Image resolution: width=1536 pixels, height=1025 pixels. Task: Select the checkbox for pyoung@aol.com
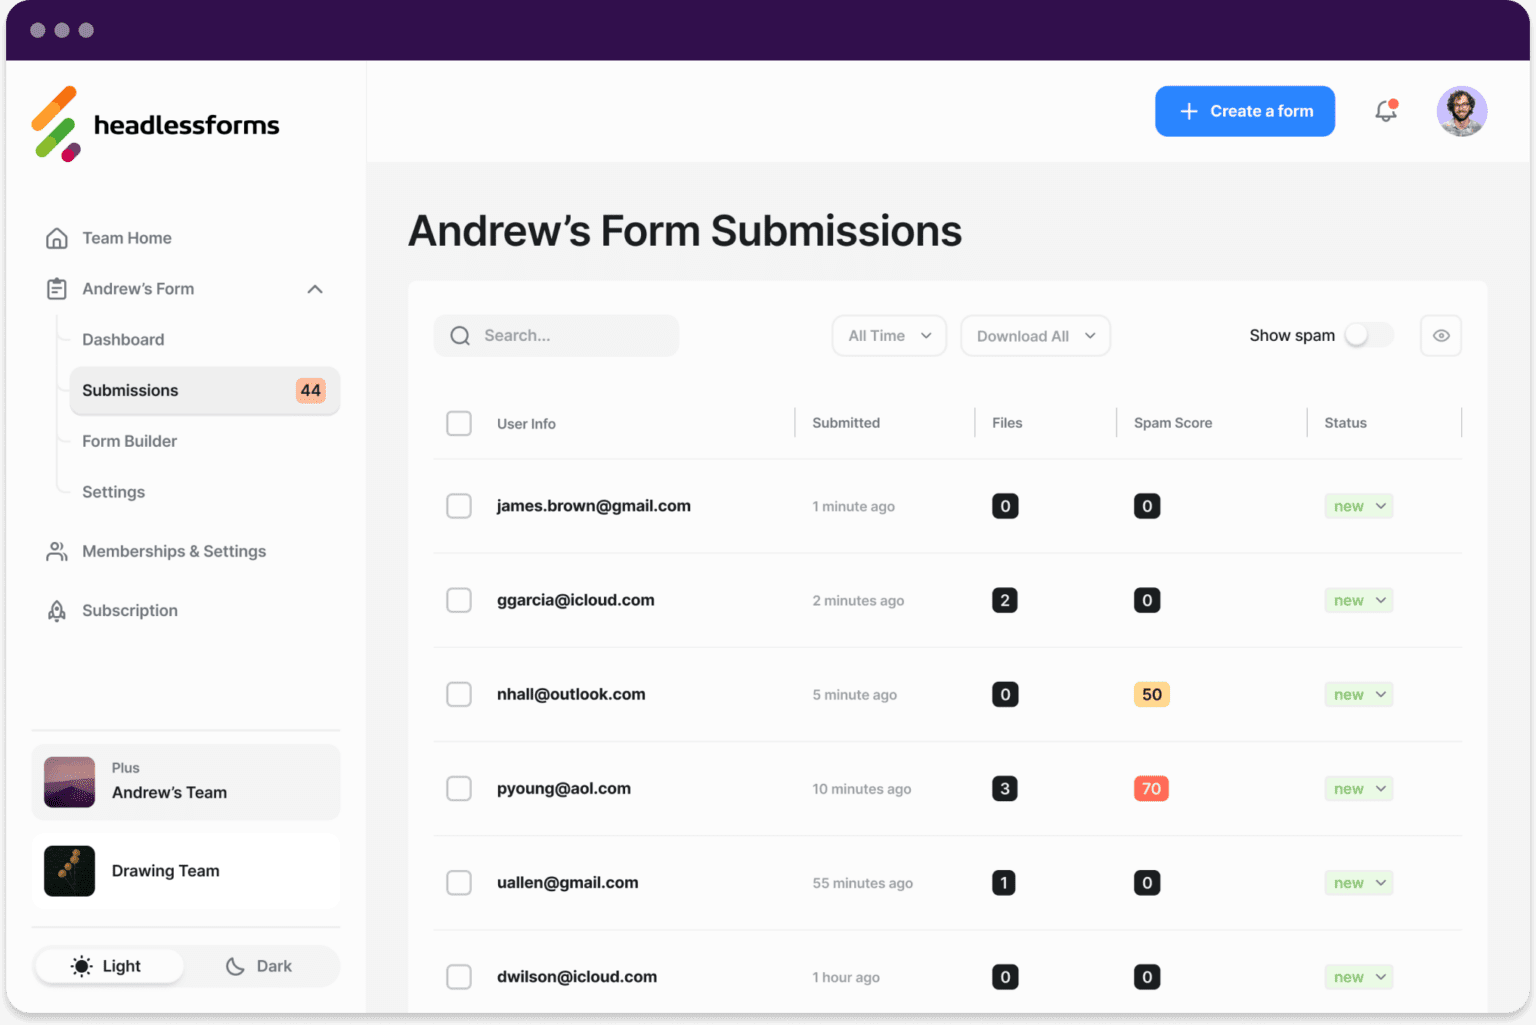[459, 788]
